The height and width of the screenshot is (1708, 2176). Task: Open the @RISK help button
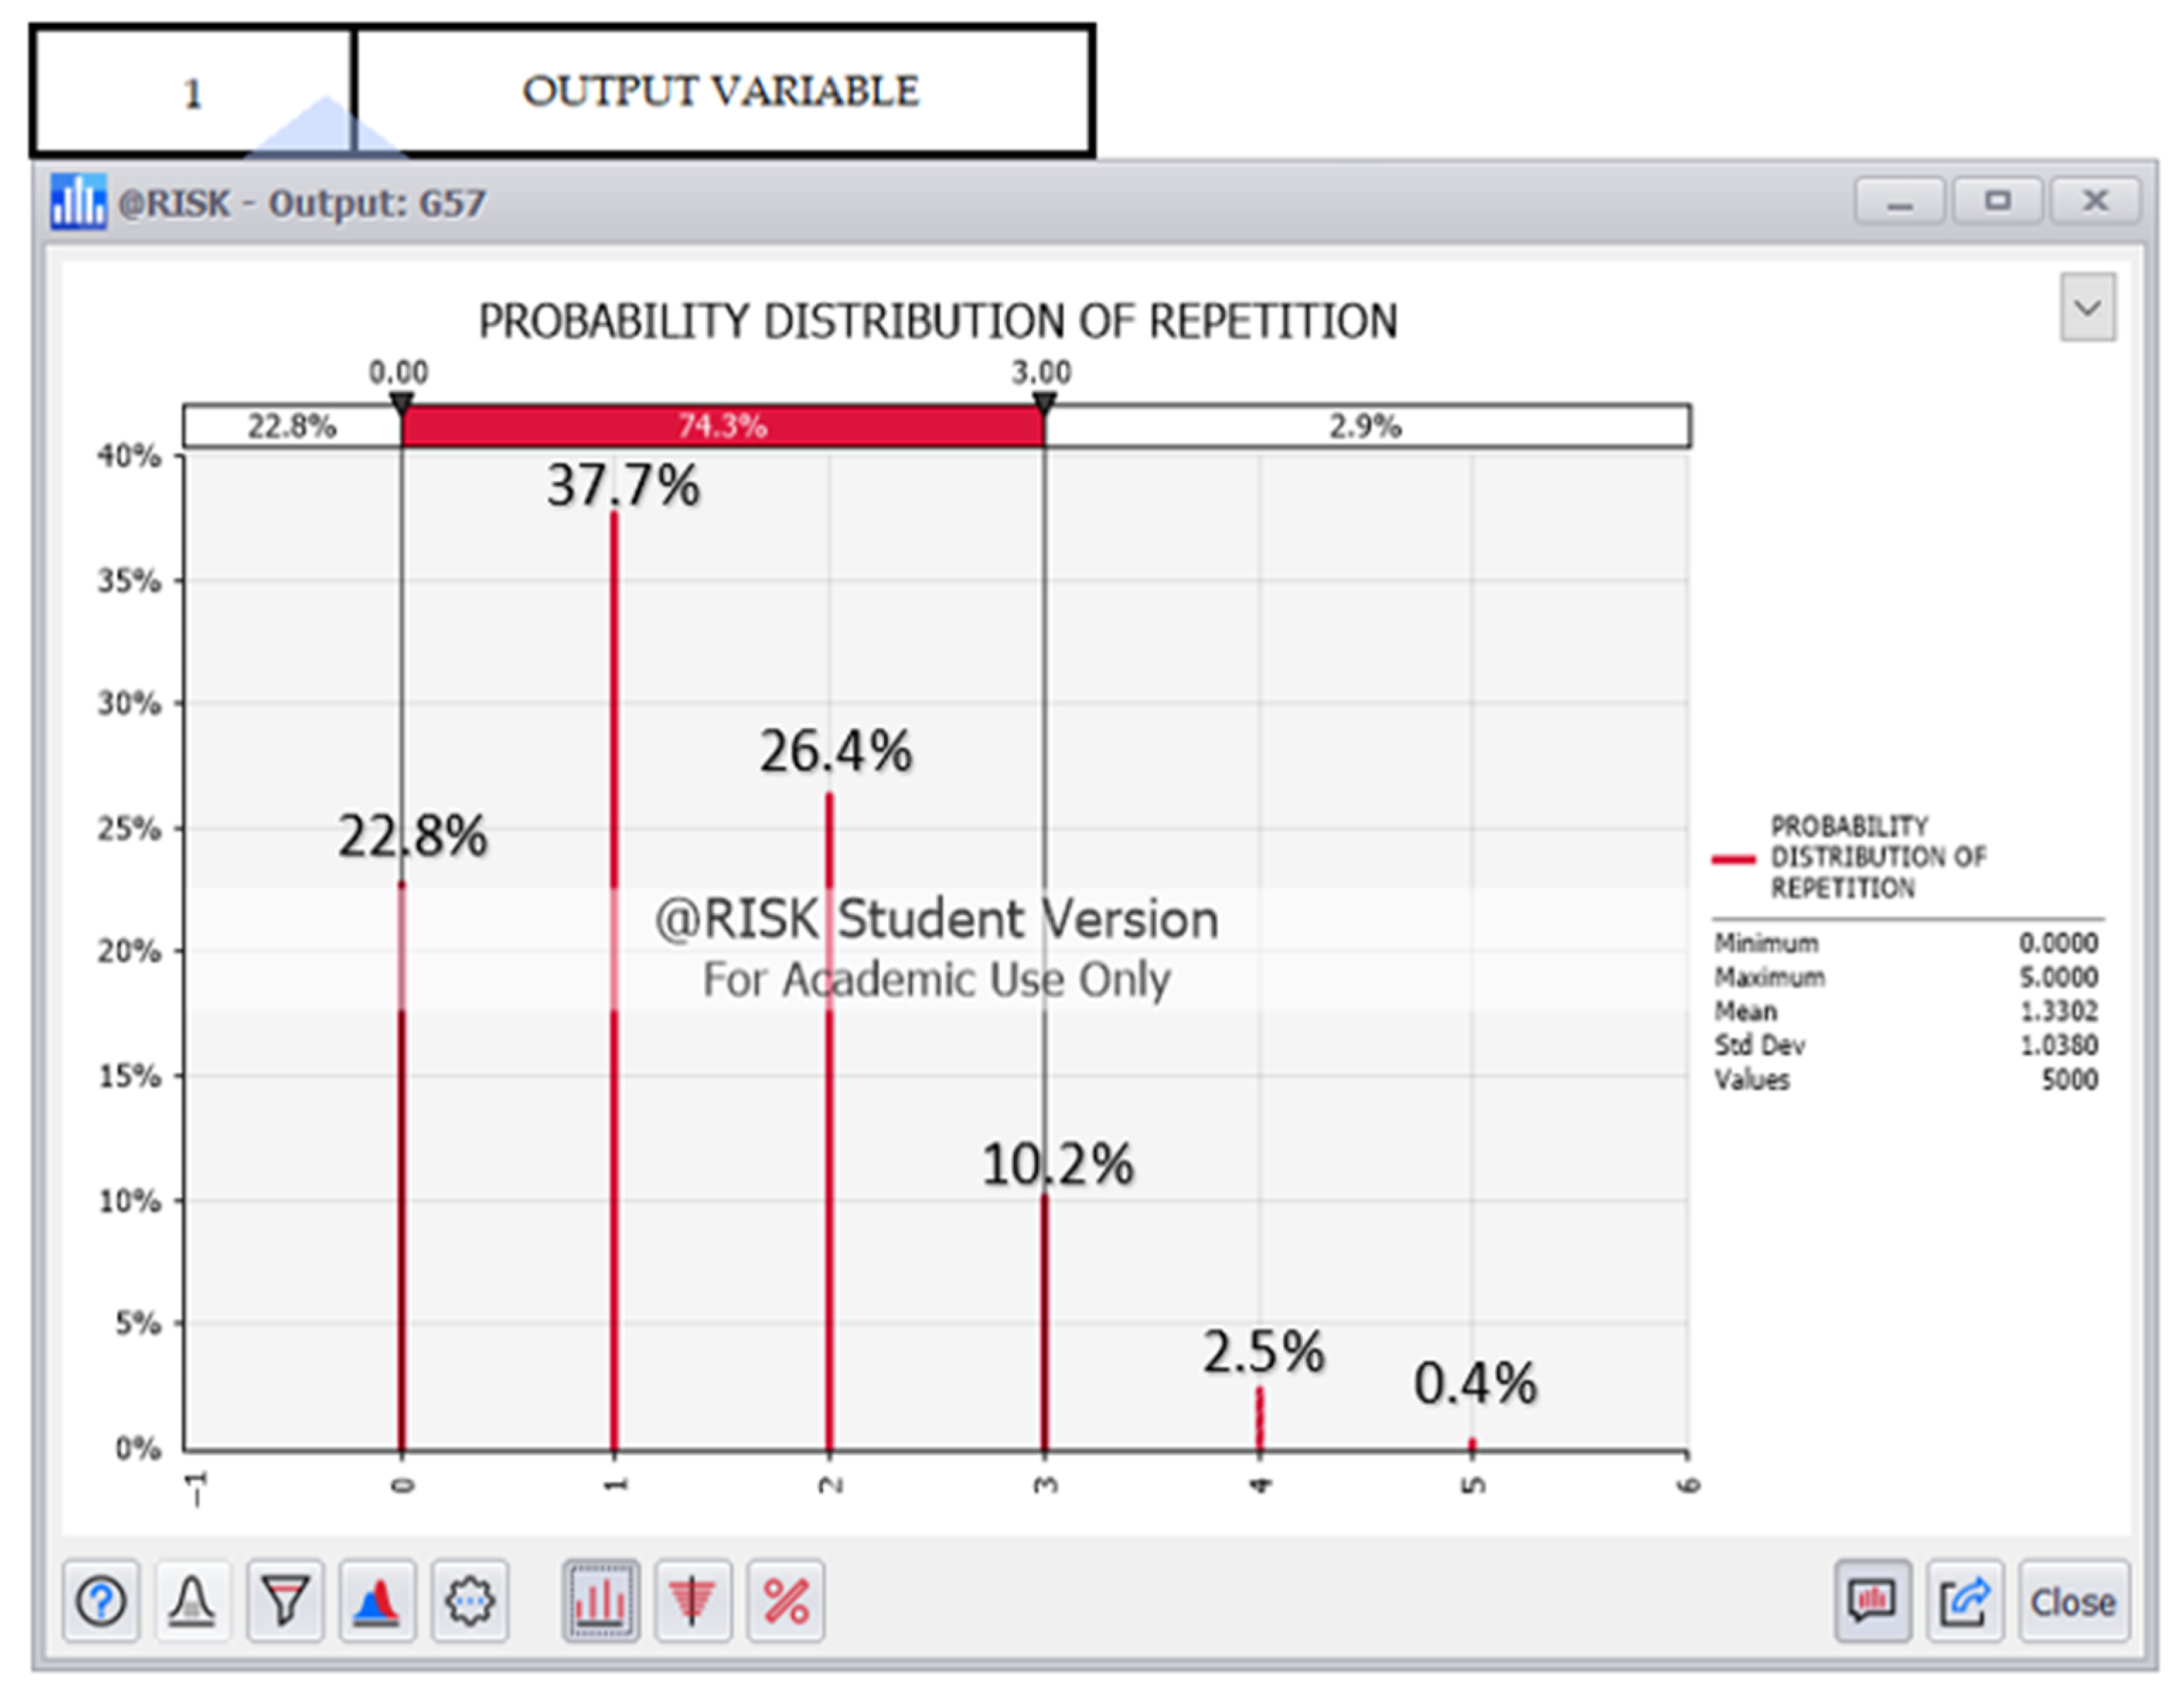pyautogui.click(x=101, y=1602)
